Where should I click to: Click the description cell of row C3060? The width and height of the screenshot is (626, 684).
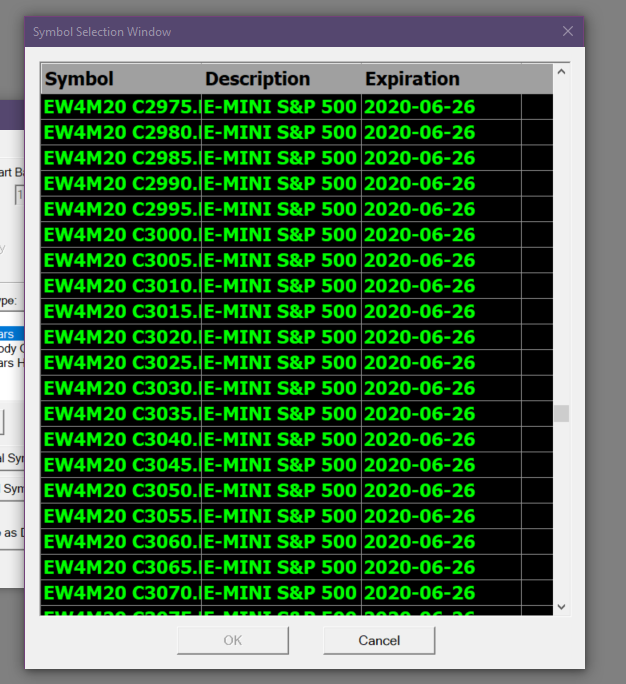tap(281, 541)
